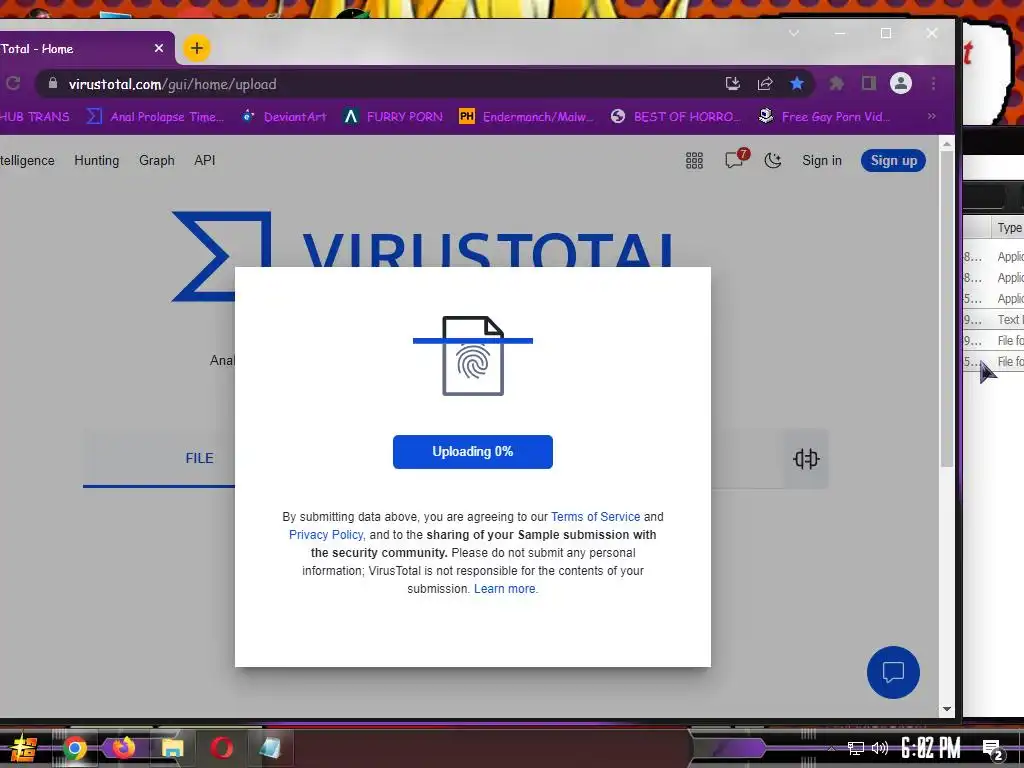Open File Explorer from the taskbar
Image resolution: width=1024 pixels, height=768 pixels.
pyautogui.click(x=172, y=748)
